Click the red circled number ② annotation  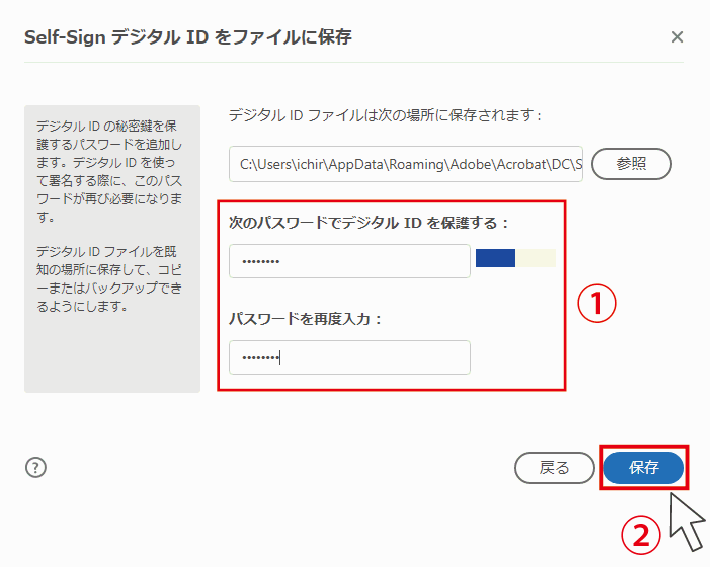641,535
